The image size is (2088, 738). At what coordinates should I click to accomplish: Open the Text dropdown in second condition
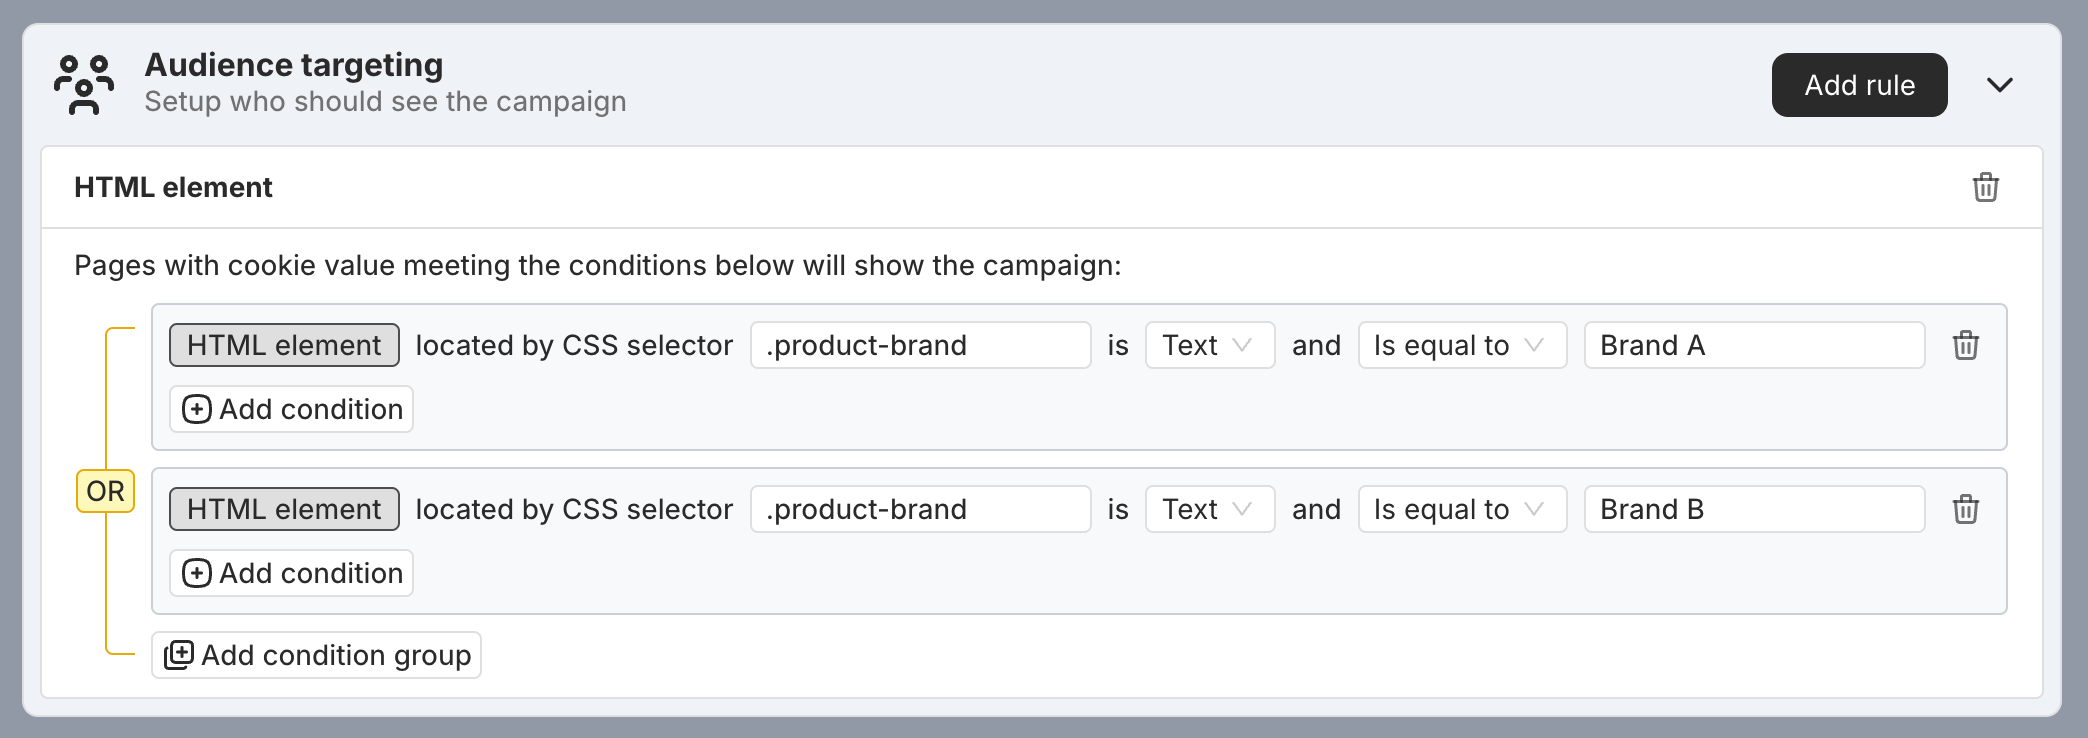pyautogui.click(x=1210, y=509)
